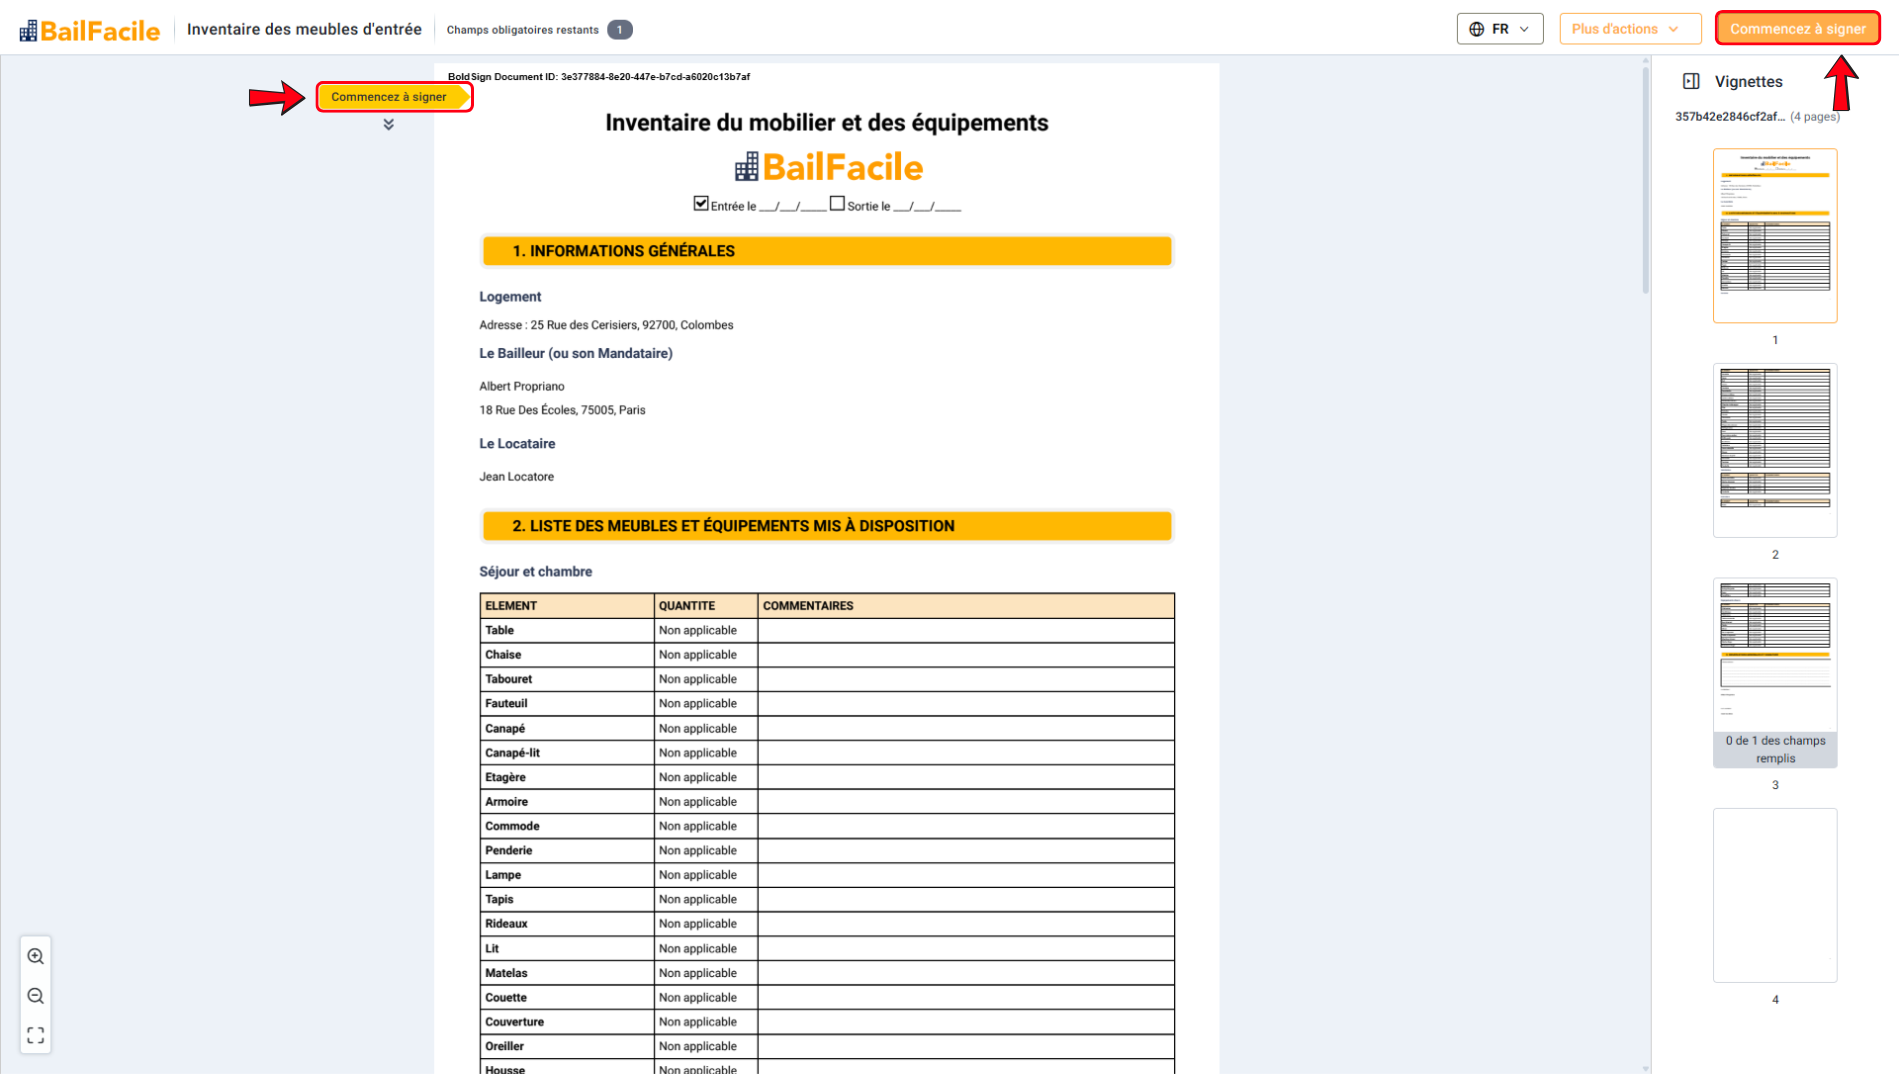This screenshot has width=1899, height=1080.
Task: Click the Vignettes panel title
Action: [1748, 82]
